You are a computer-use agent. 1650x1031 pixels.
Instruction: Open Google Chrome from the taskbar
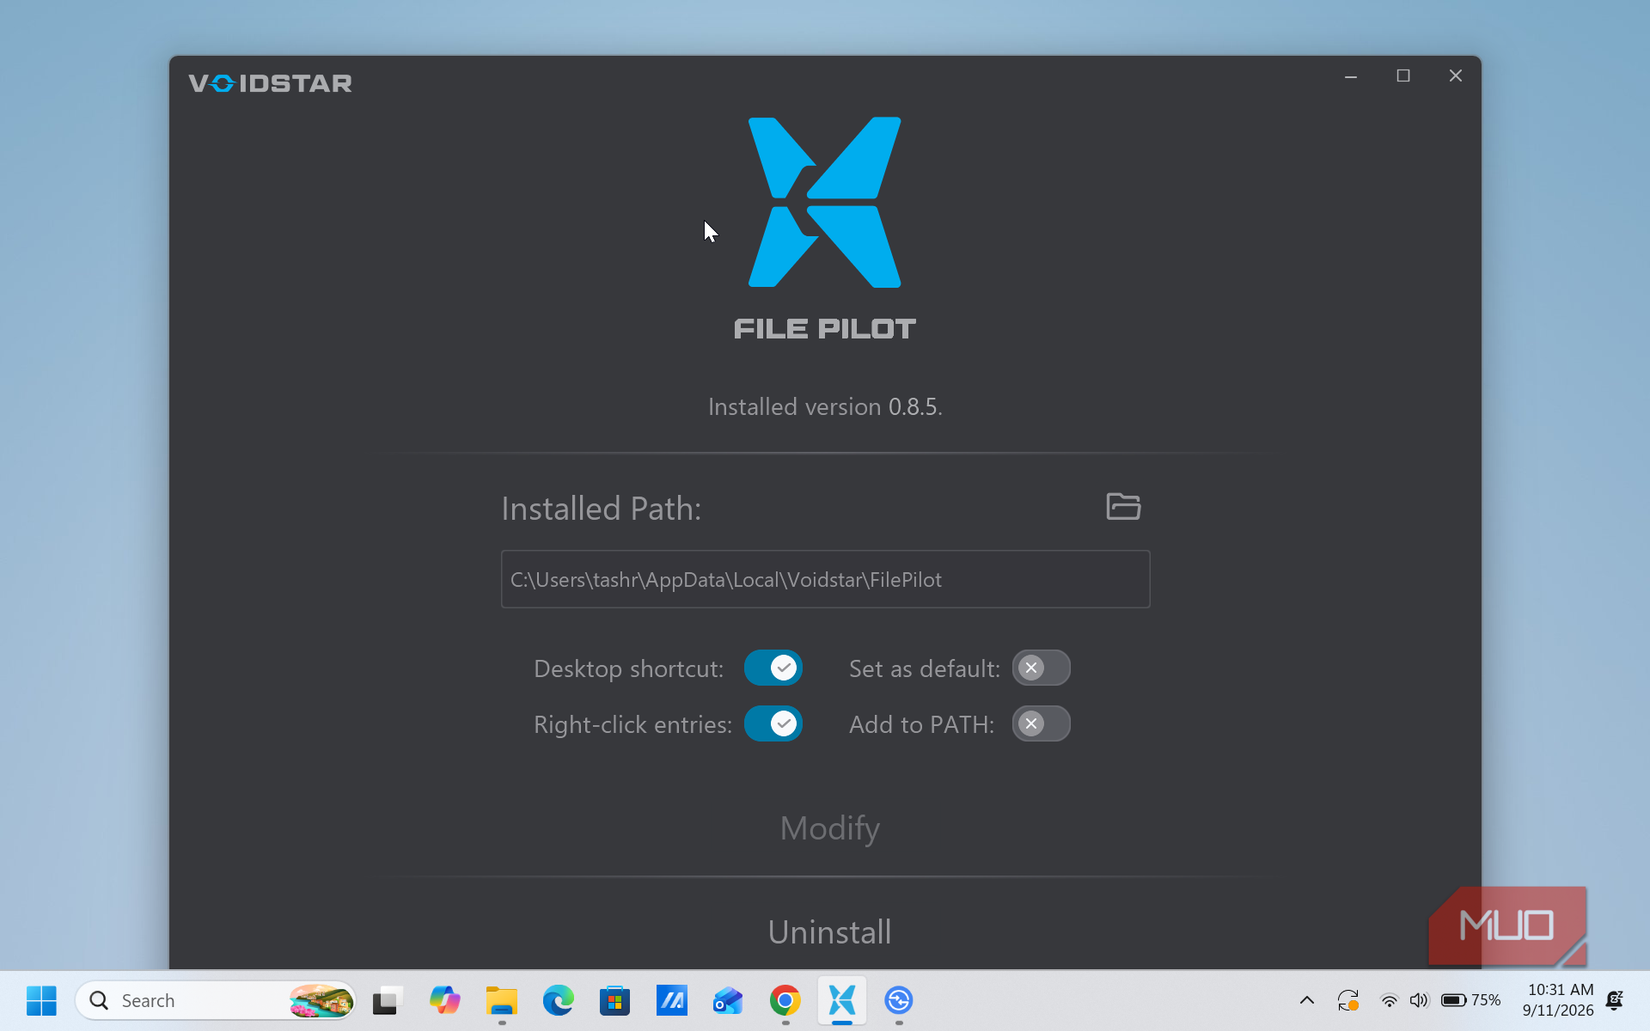click(x=785, y=1000)
